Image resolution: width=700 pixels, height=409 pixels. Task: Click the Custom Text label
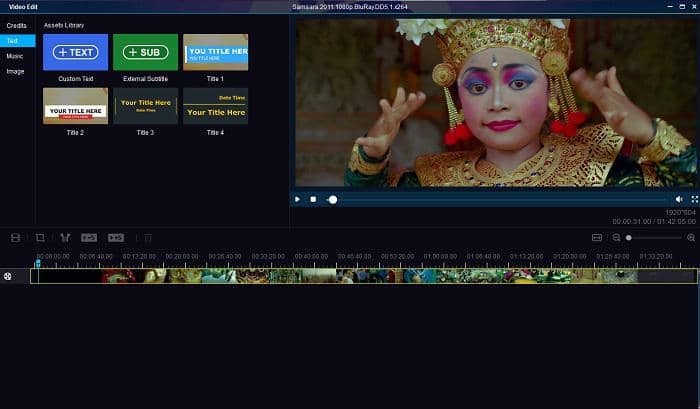click(76, 79)
